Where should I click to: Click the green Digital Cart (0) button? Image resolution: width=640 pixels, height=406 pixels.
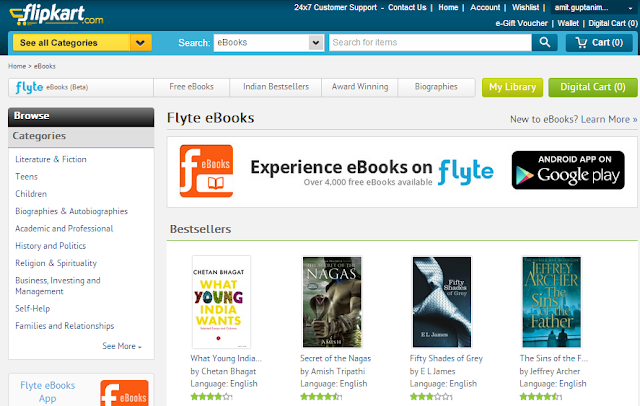pyautogui.click(x=593, y=87)
